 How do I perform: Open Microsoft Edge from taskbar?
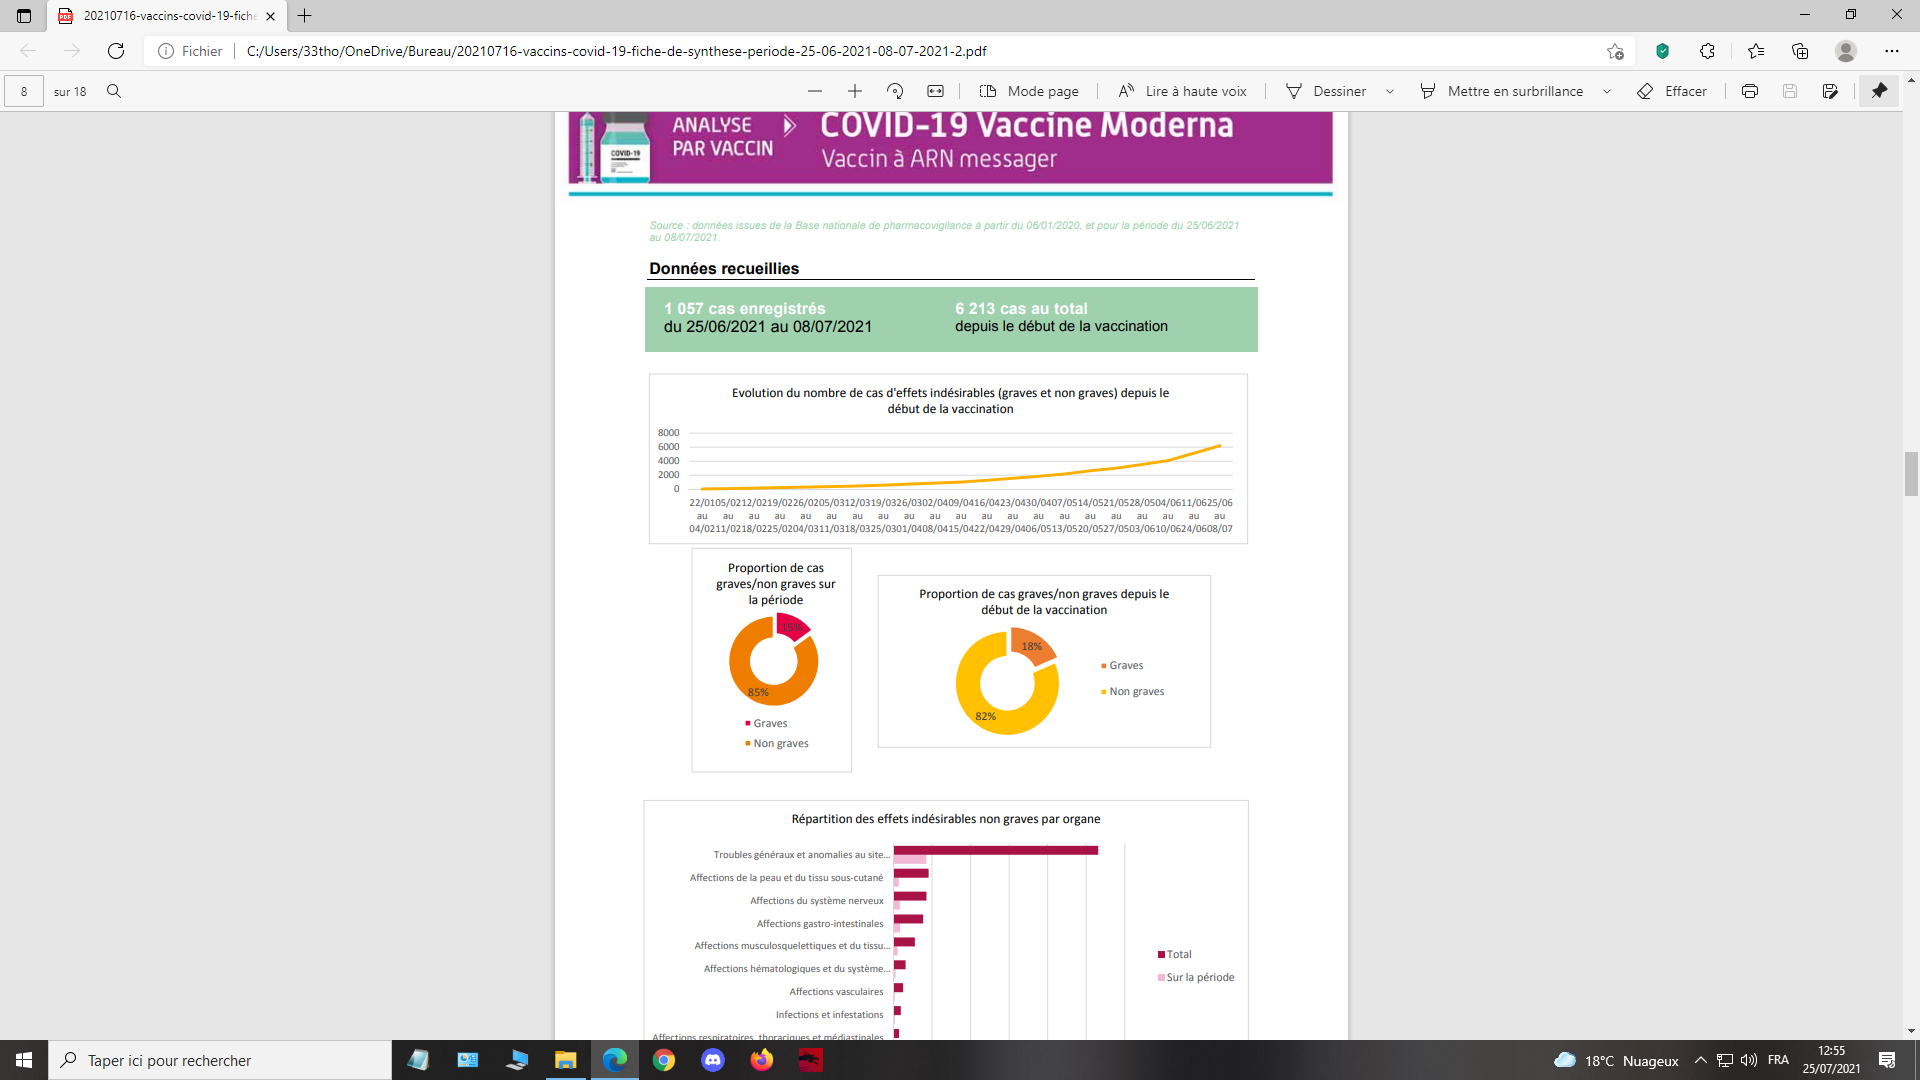615,1060
